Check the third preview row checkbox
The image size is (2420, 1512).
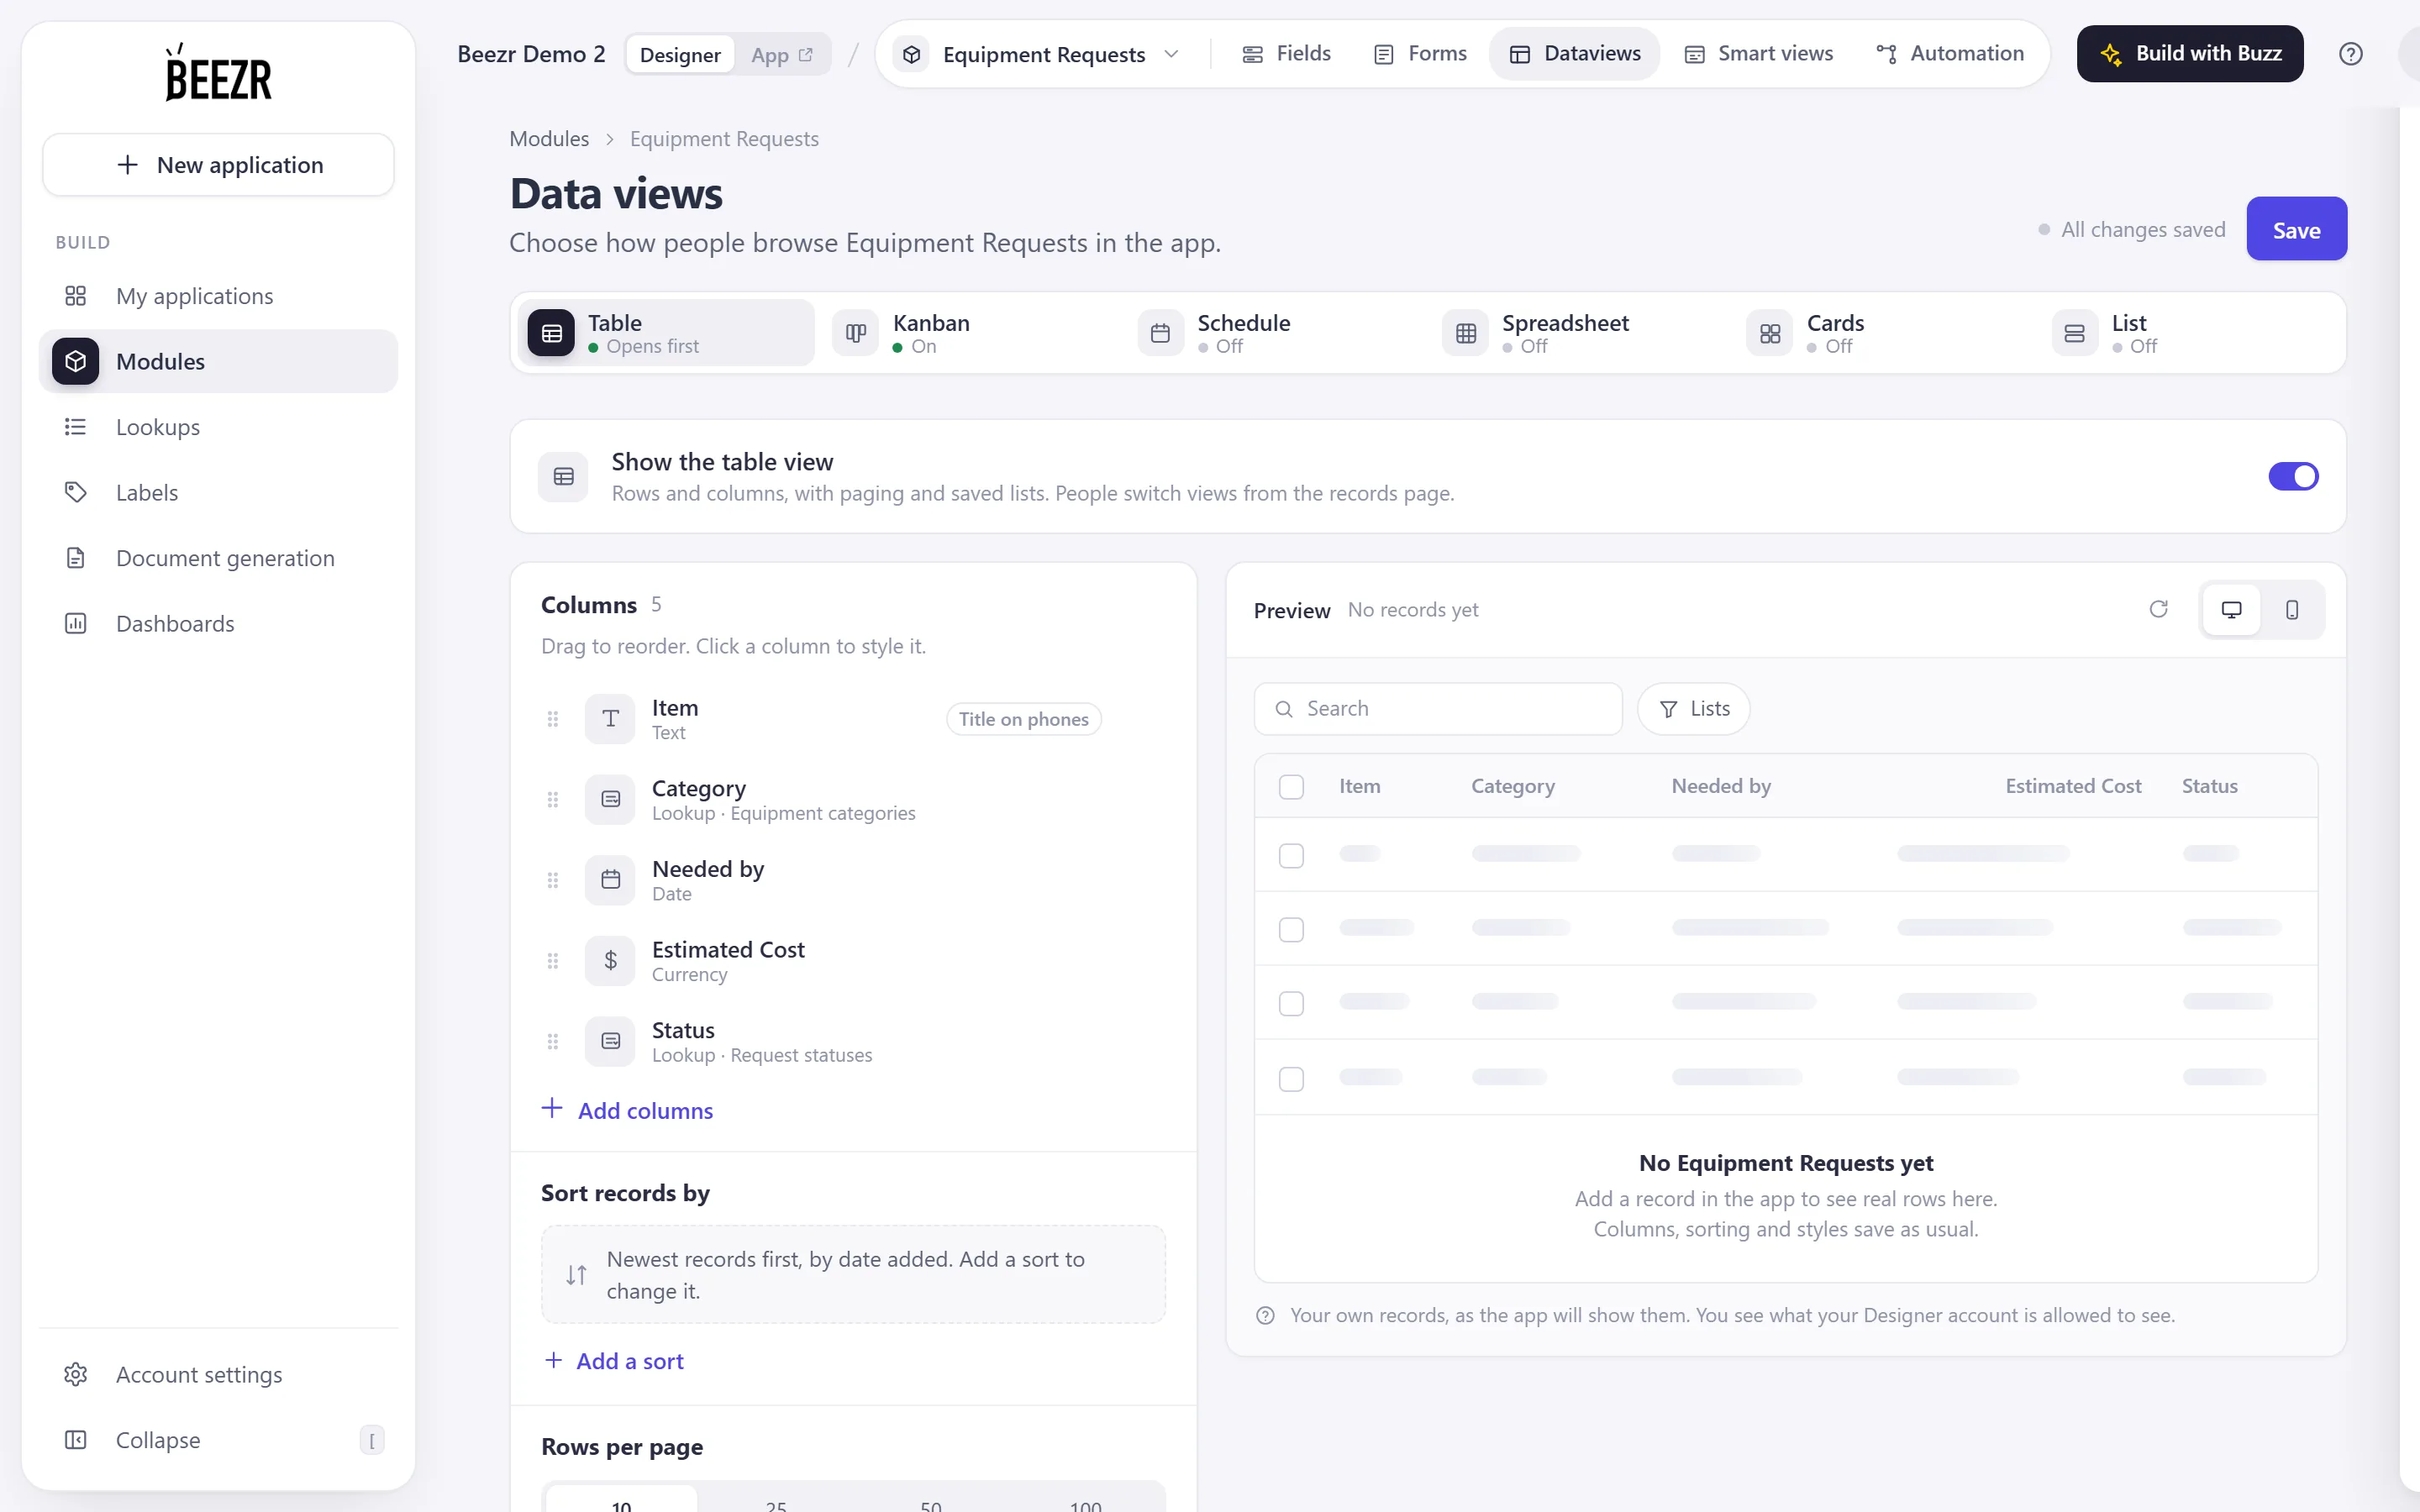click(x=1291, y=1003)
